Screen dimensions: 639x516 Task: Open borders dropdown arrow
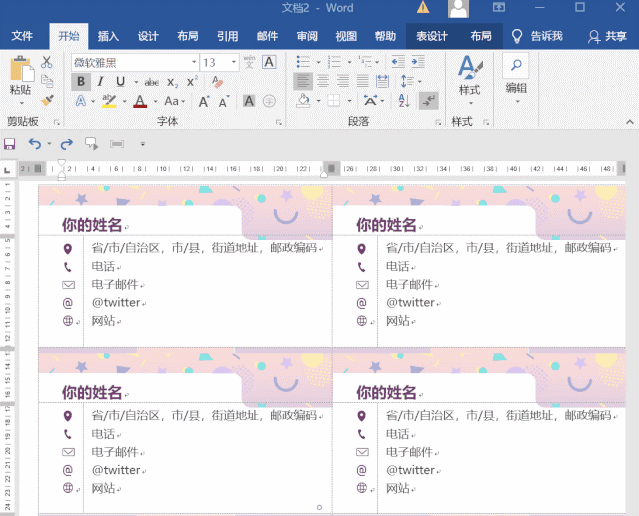[349, 101]
